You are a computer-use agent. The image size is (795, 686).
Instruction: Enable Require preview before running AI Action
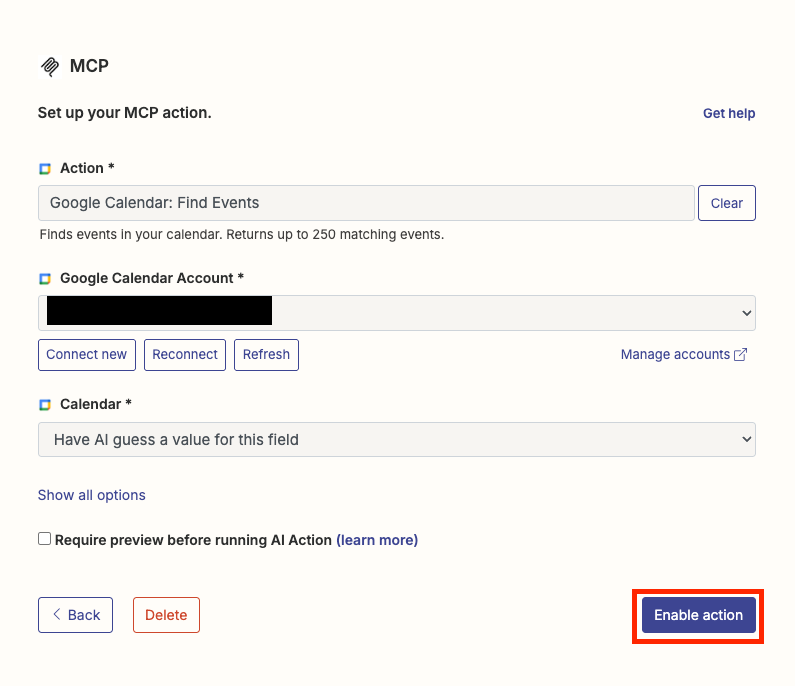tap(44, 539)
